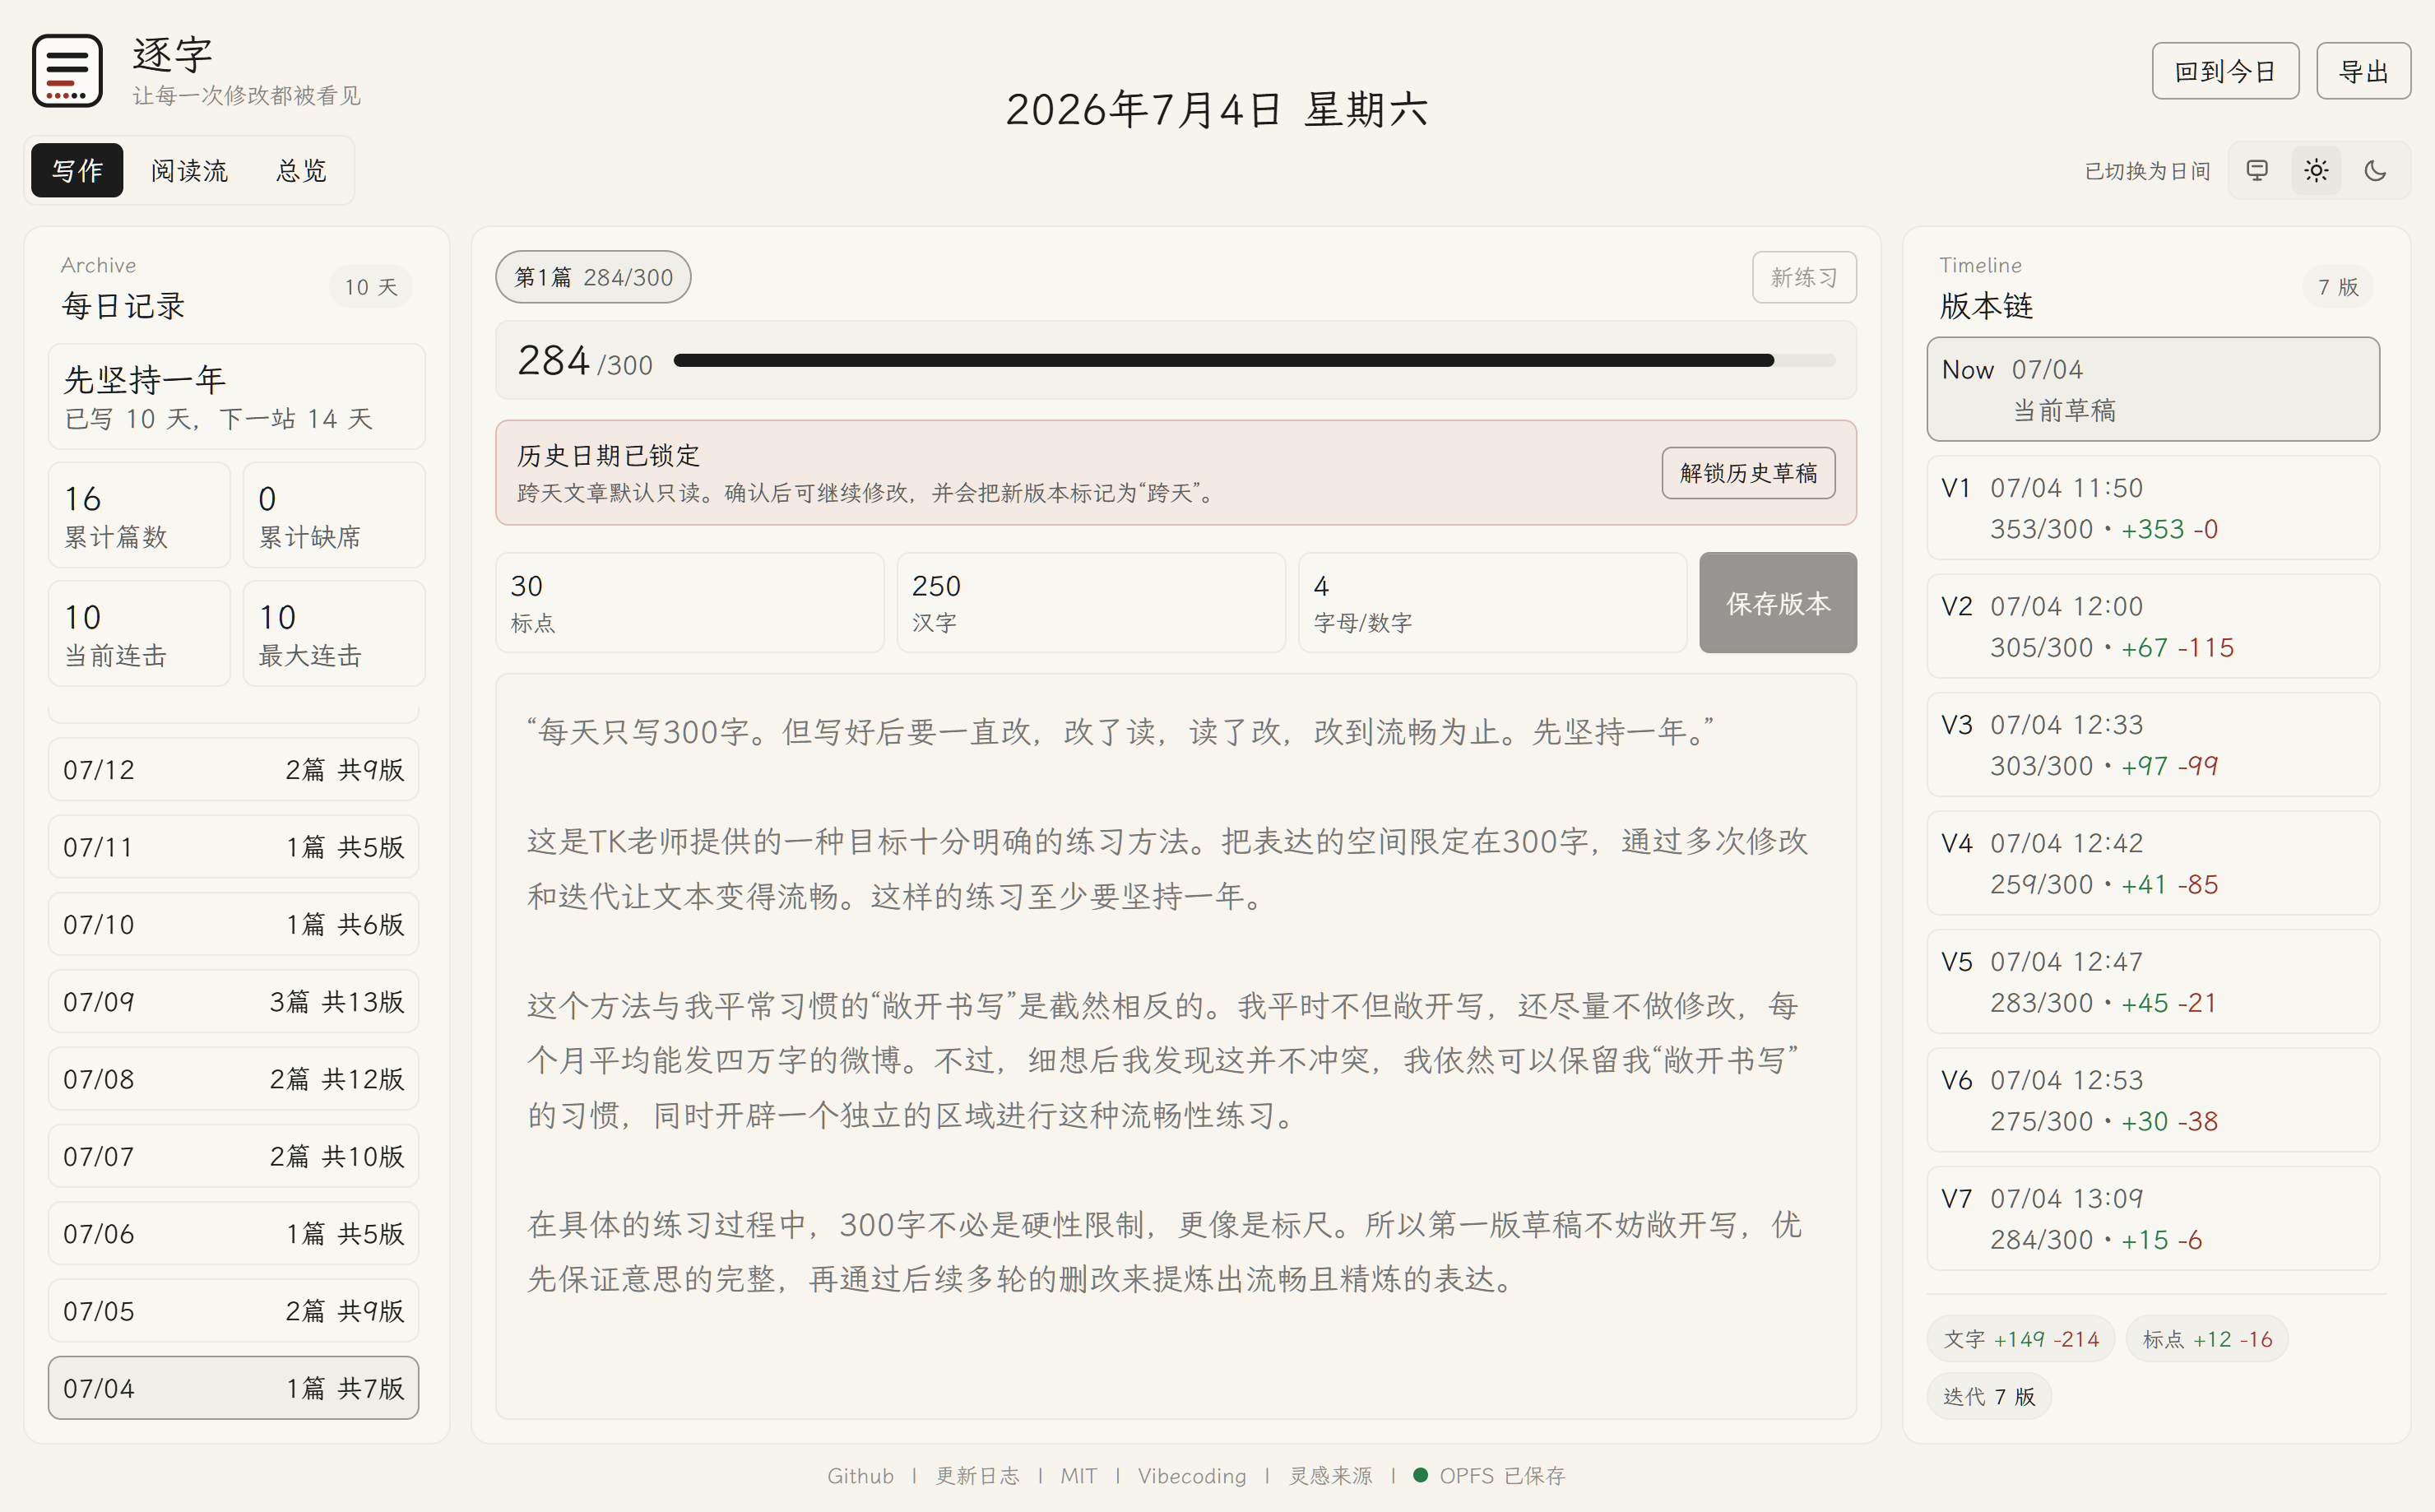The width and height of the screenshot is (2435, 1512).
Task: Open the 07/12 archive entry
Action: coord(233,769)
